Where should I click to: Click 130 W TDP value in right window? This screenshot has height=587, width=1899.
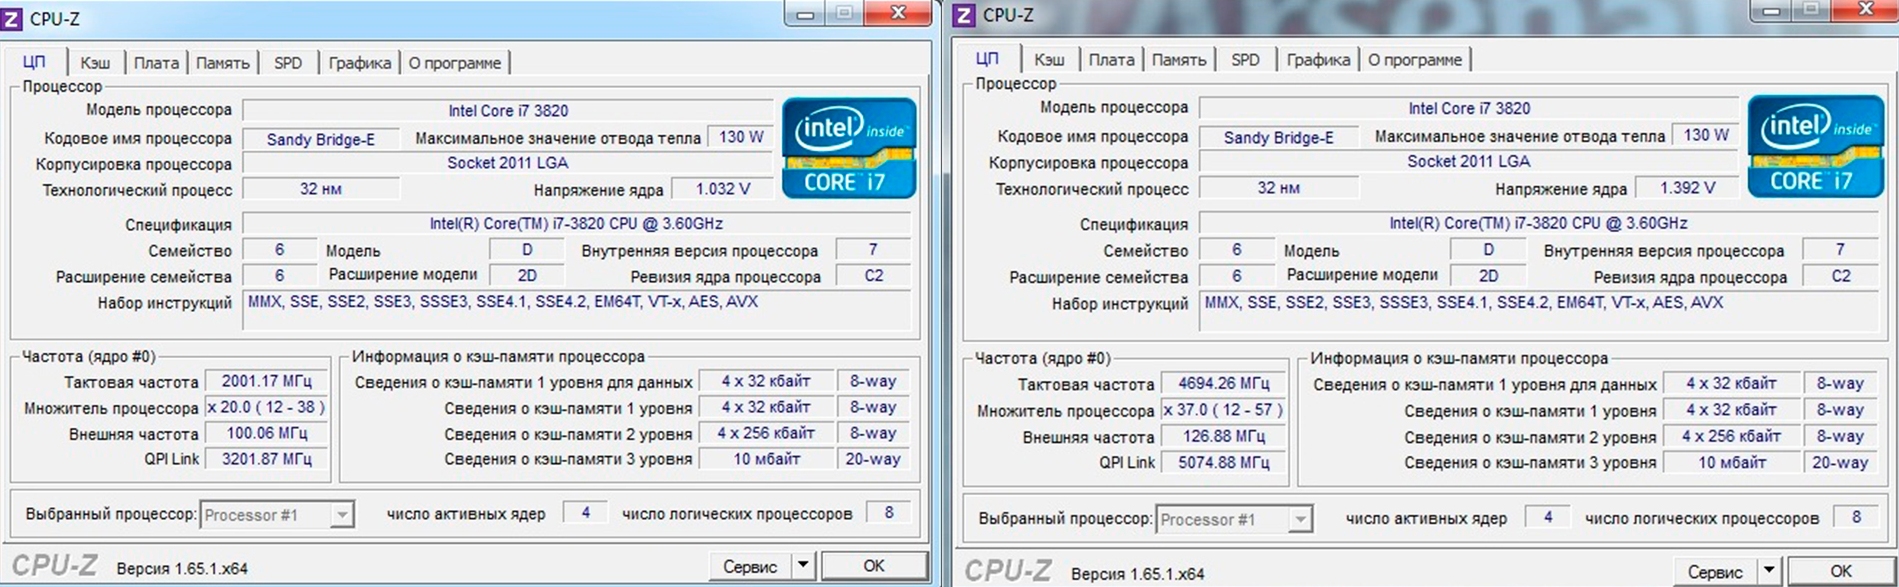1706,134
